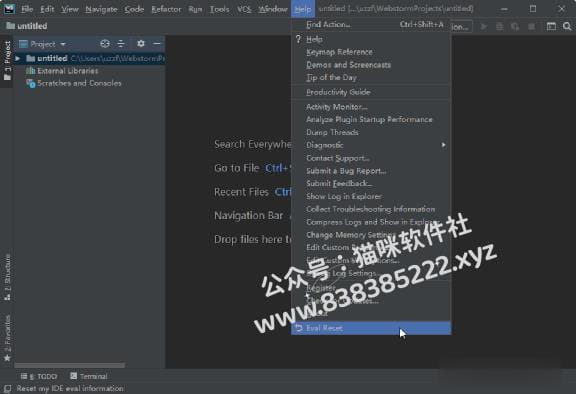Image resolution: width=576 pixels, height=394 pixels.
Task: Open the TODO tool window button
Action: (x=39, y=376)
